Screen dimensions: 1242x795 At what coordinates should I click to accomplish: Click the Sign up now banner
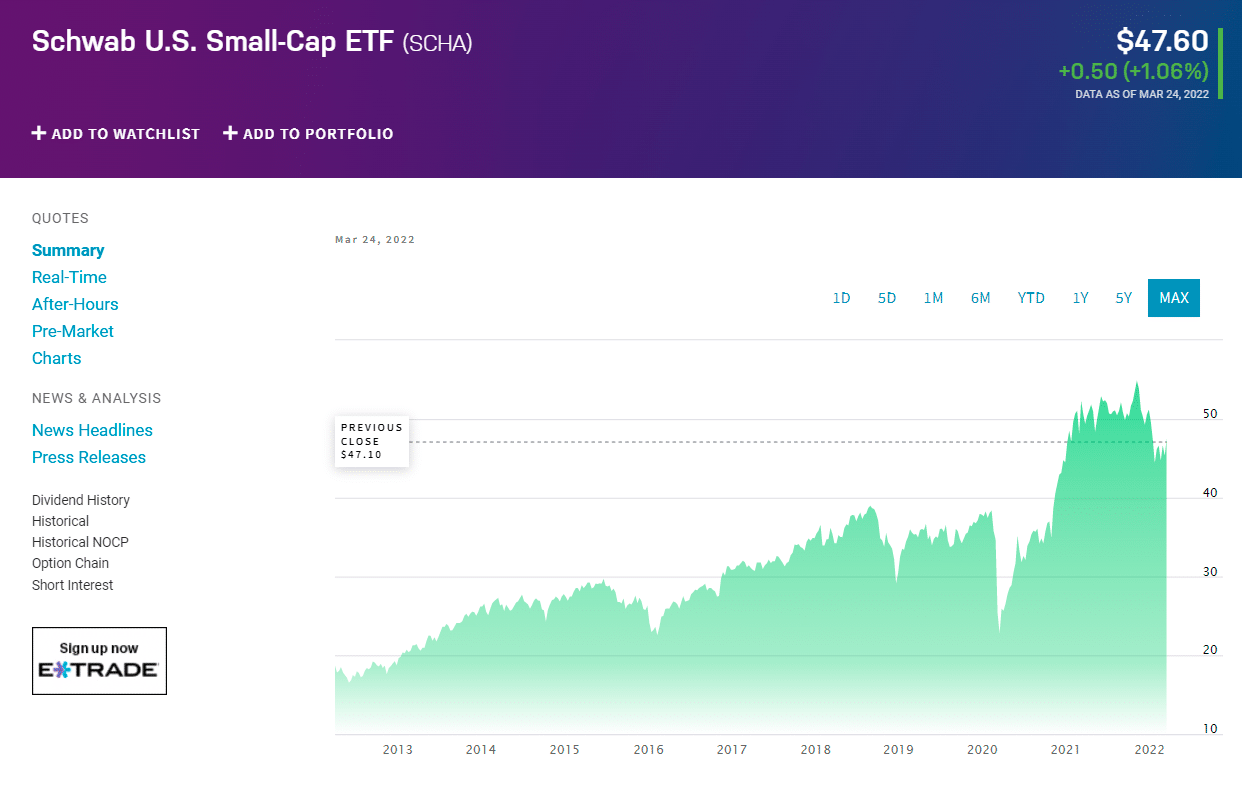click(98, 648)
